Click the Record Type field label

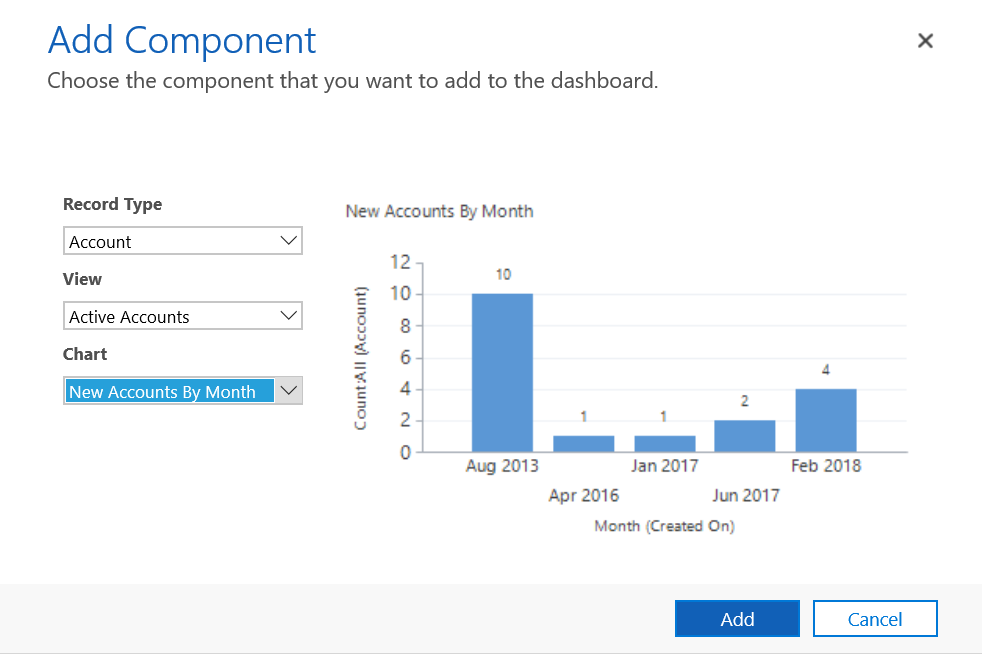[112, 204]
